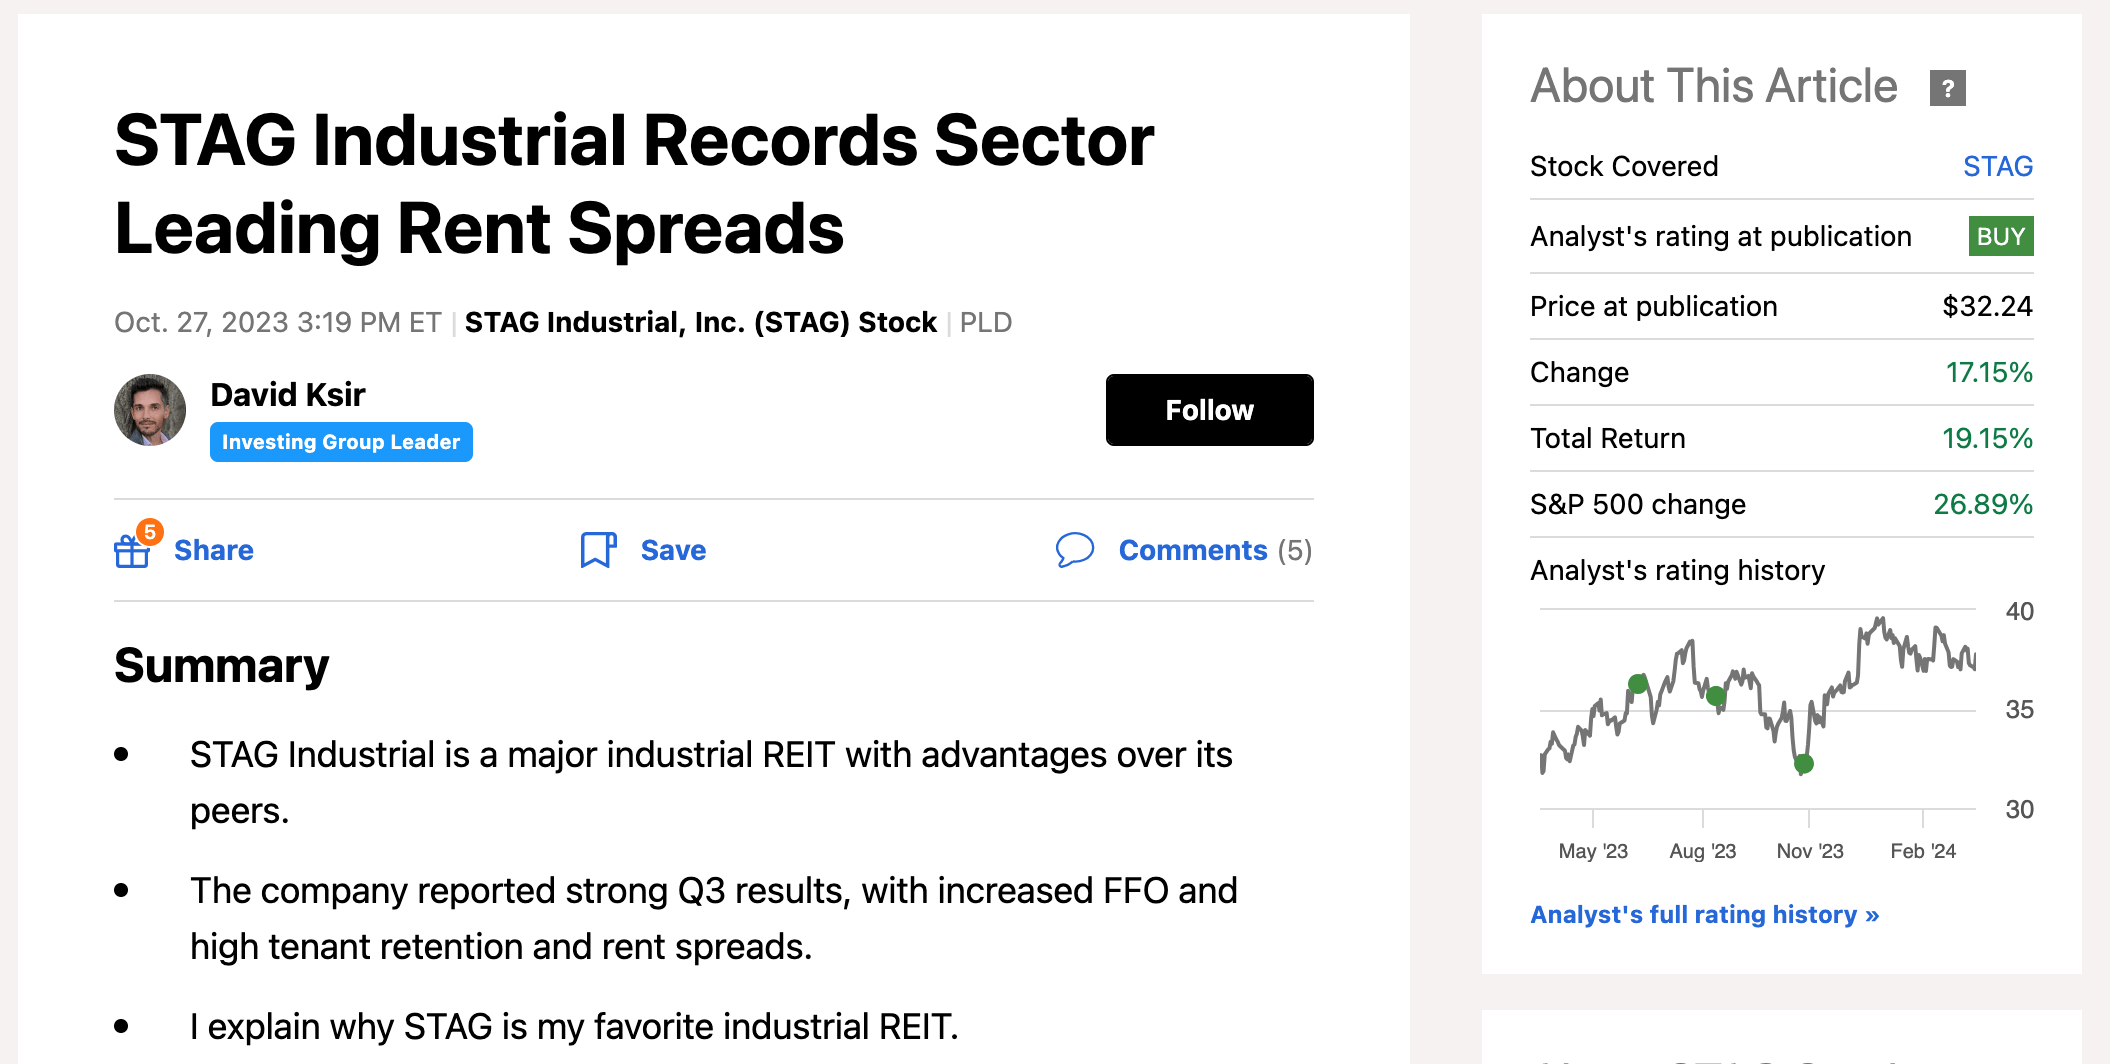Viewport: 2110px width, 1064px height.
Task: Click the green BUY rating badge
Action: click(x=2000, y=236)
